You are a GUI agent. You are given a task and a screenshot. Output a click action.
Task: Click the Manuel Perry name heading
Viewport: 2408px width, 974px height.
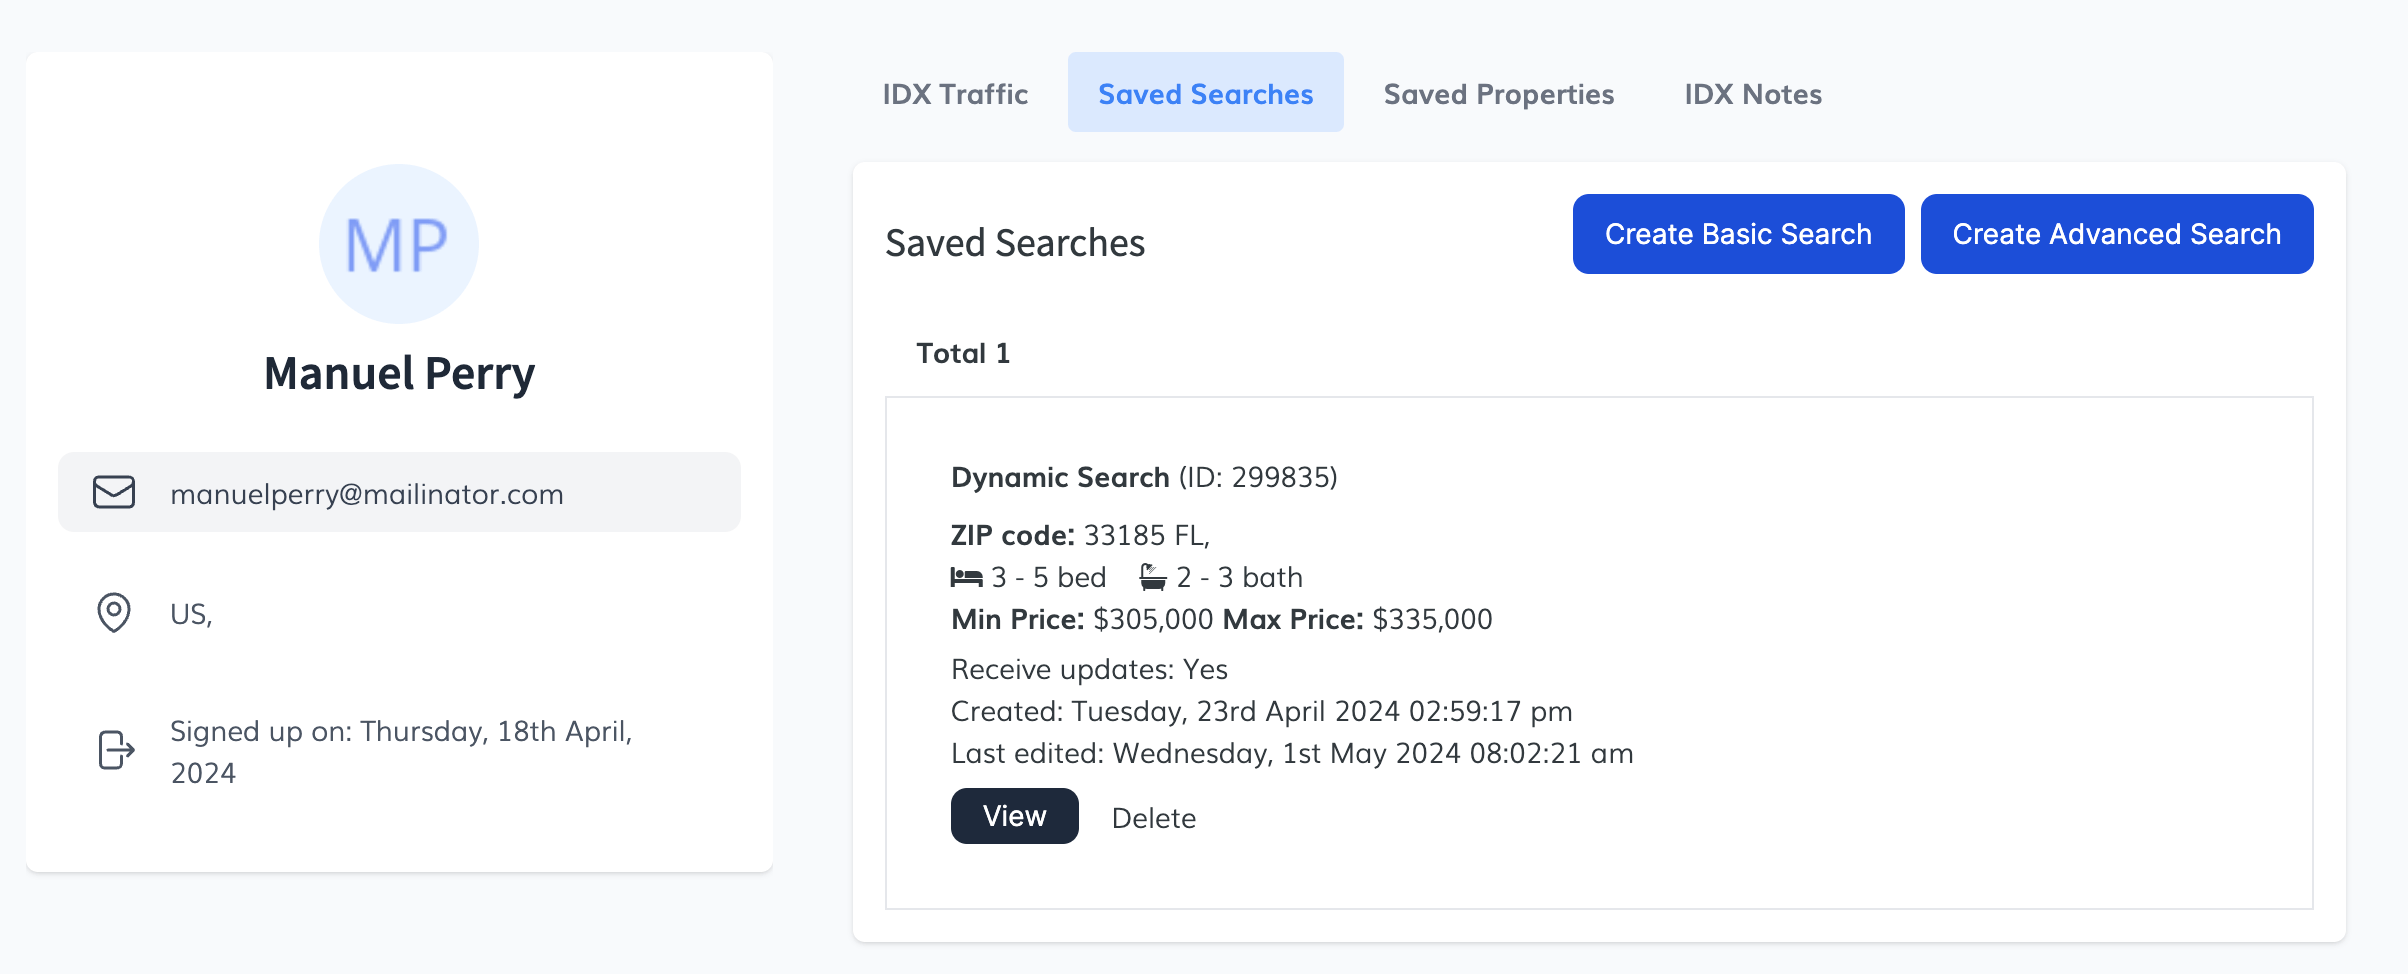[x=399, y=373]
